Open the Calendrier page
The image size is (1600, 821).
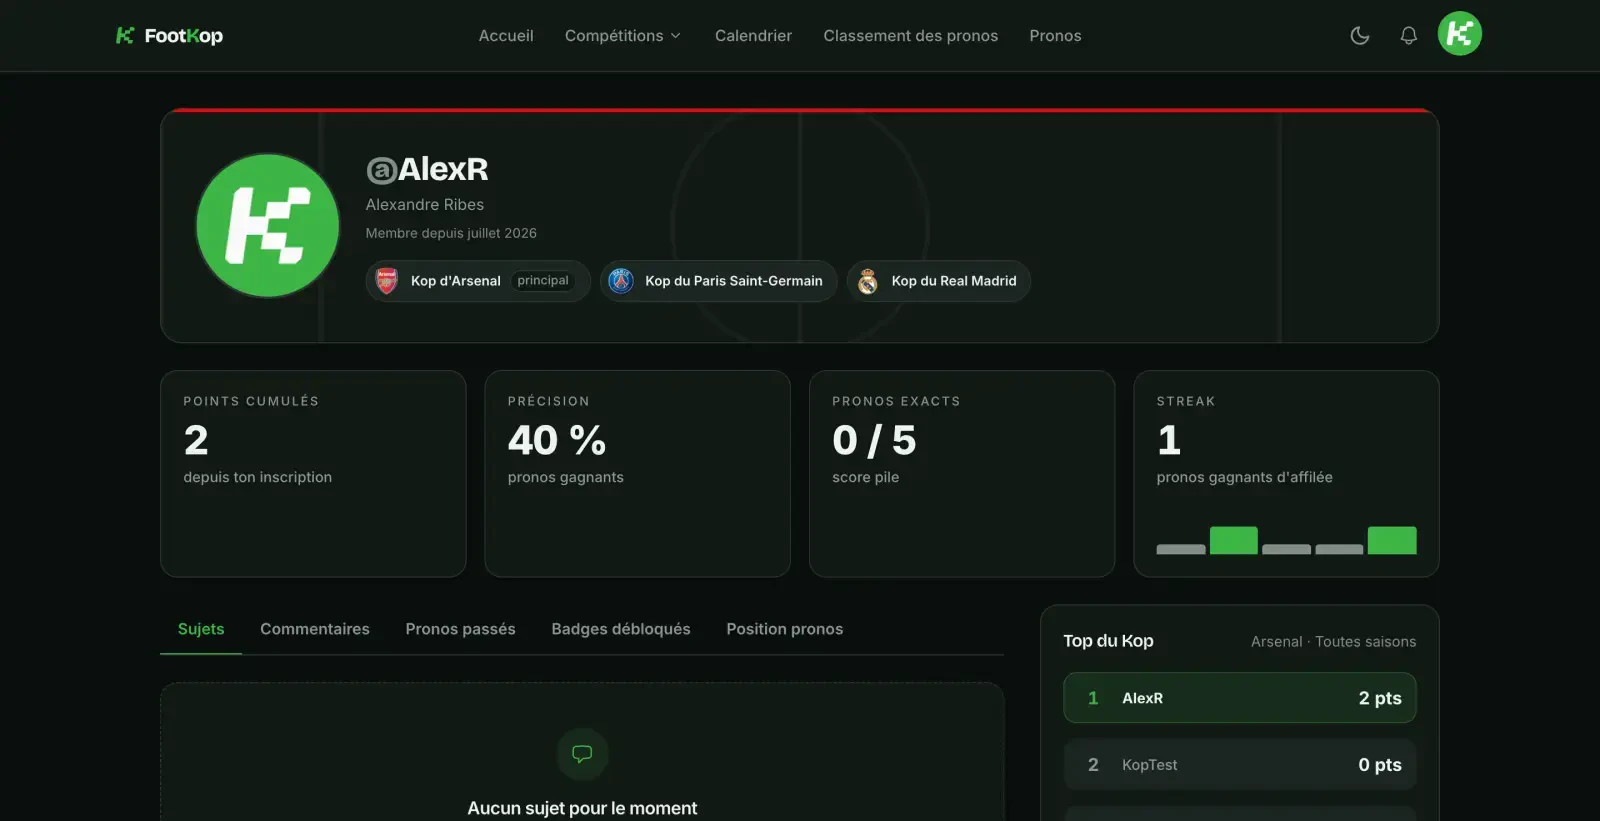753,36
